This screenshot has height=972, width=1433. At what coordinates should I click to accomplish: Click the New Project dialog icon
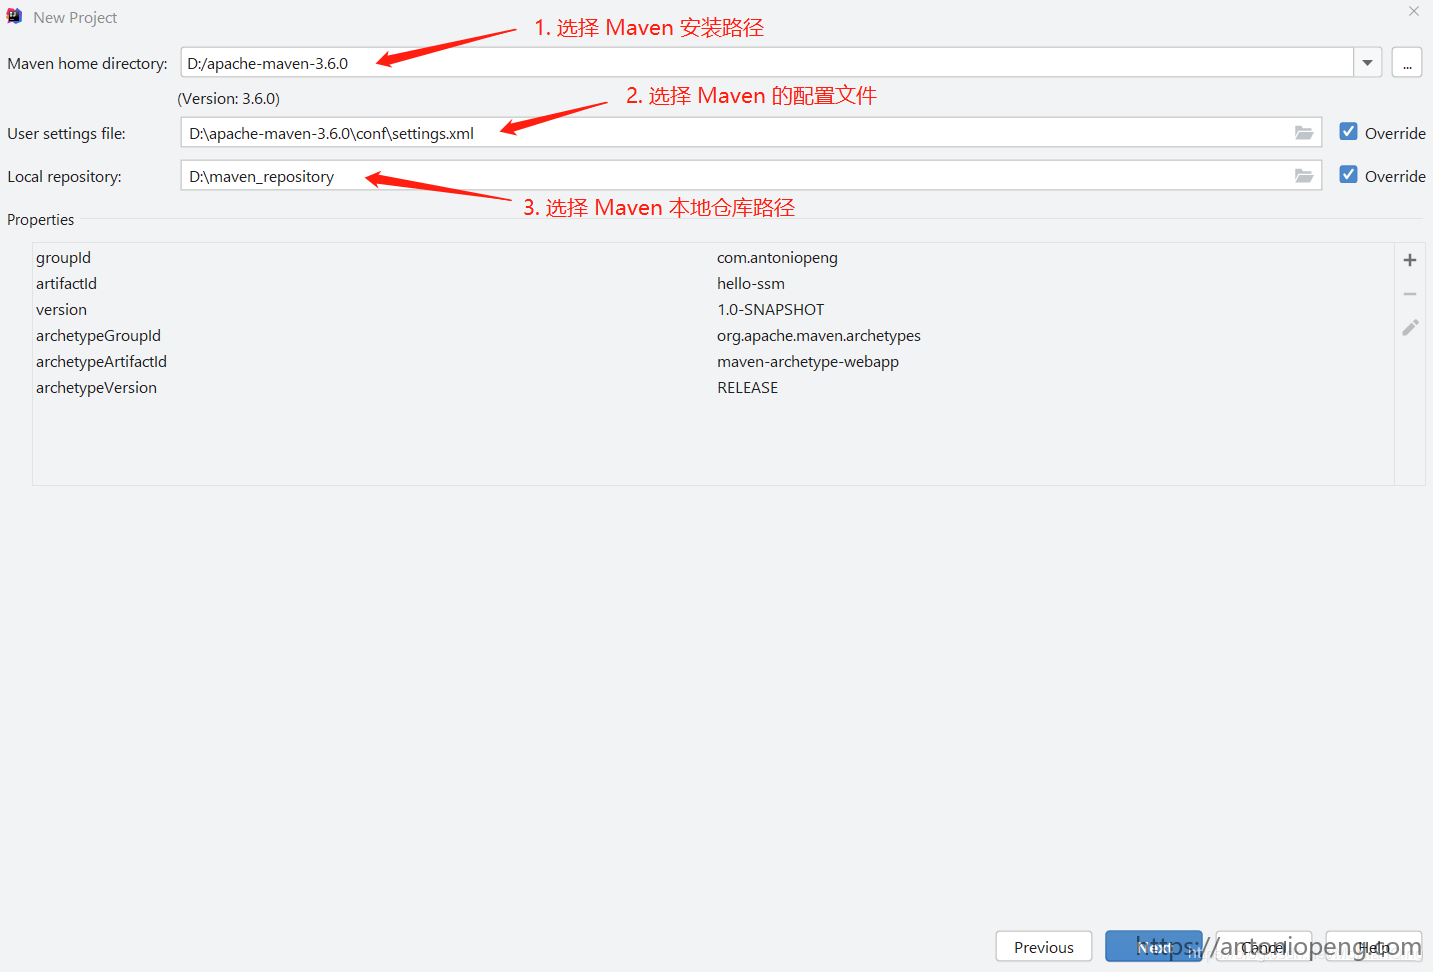[14, 16]
